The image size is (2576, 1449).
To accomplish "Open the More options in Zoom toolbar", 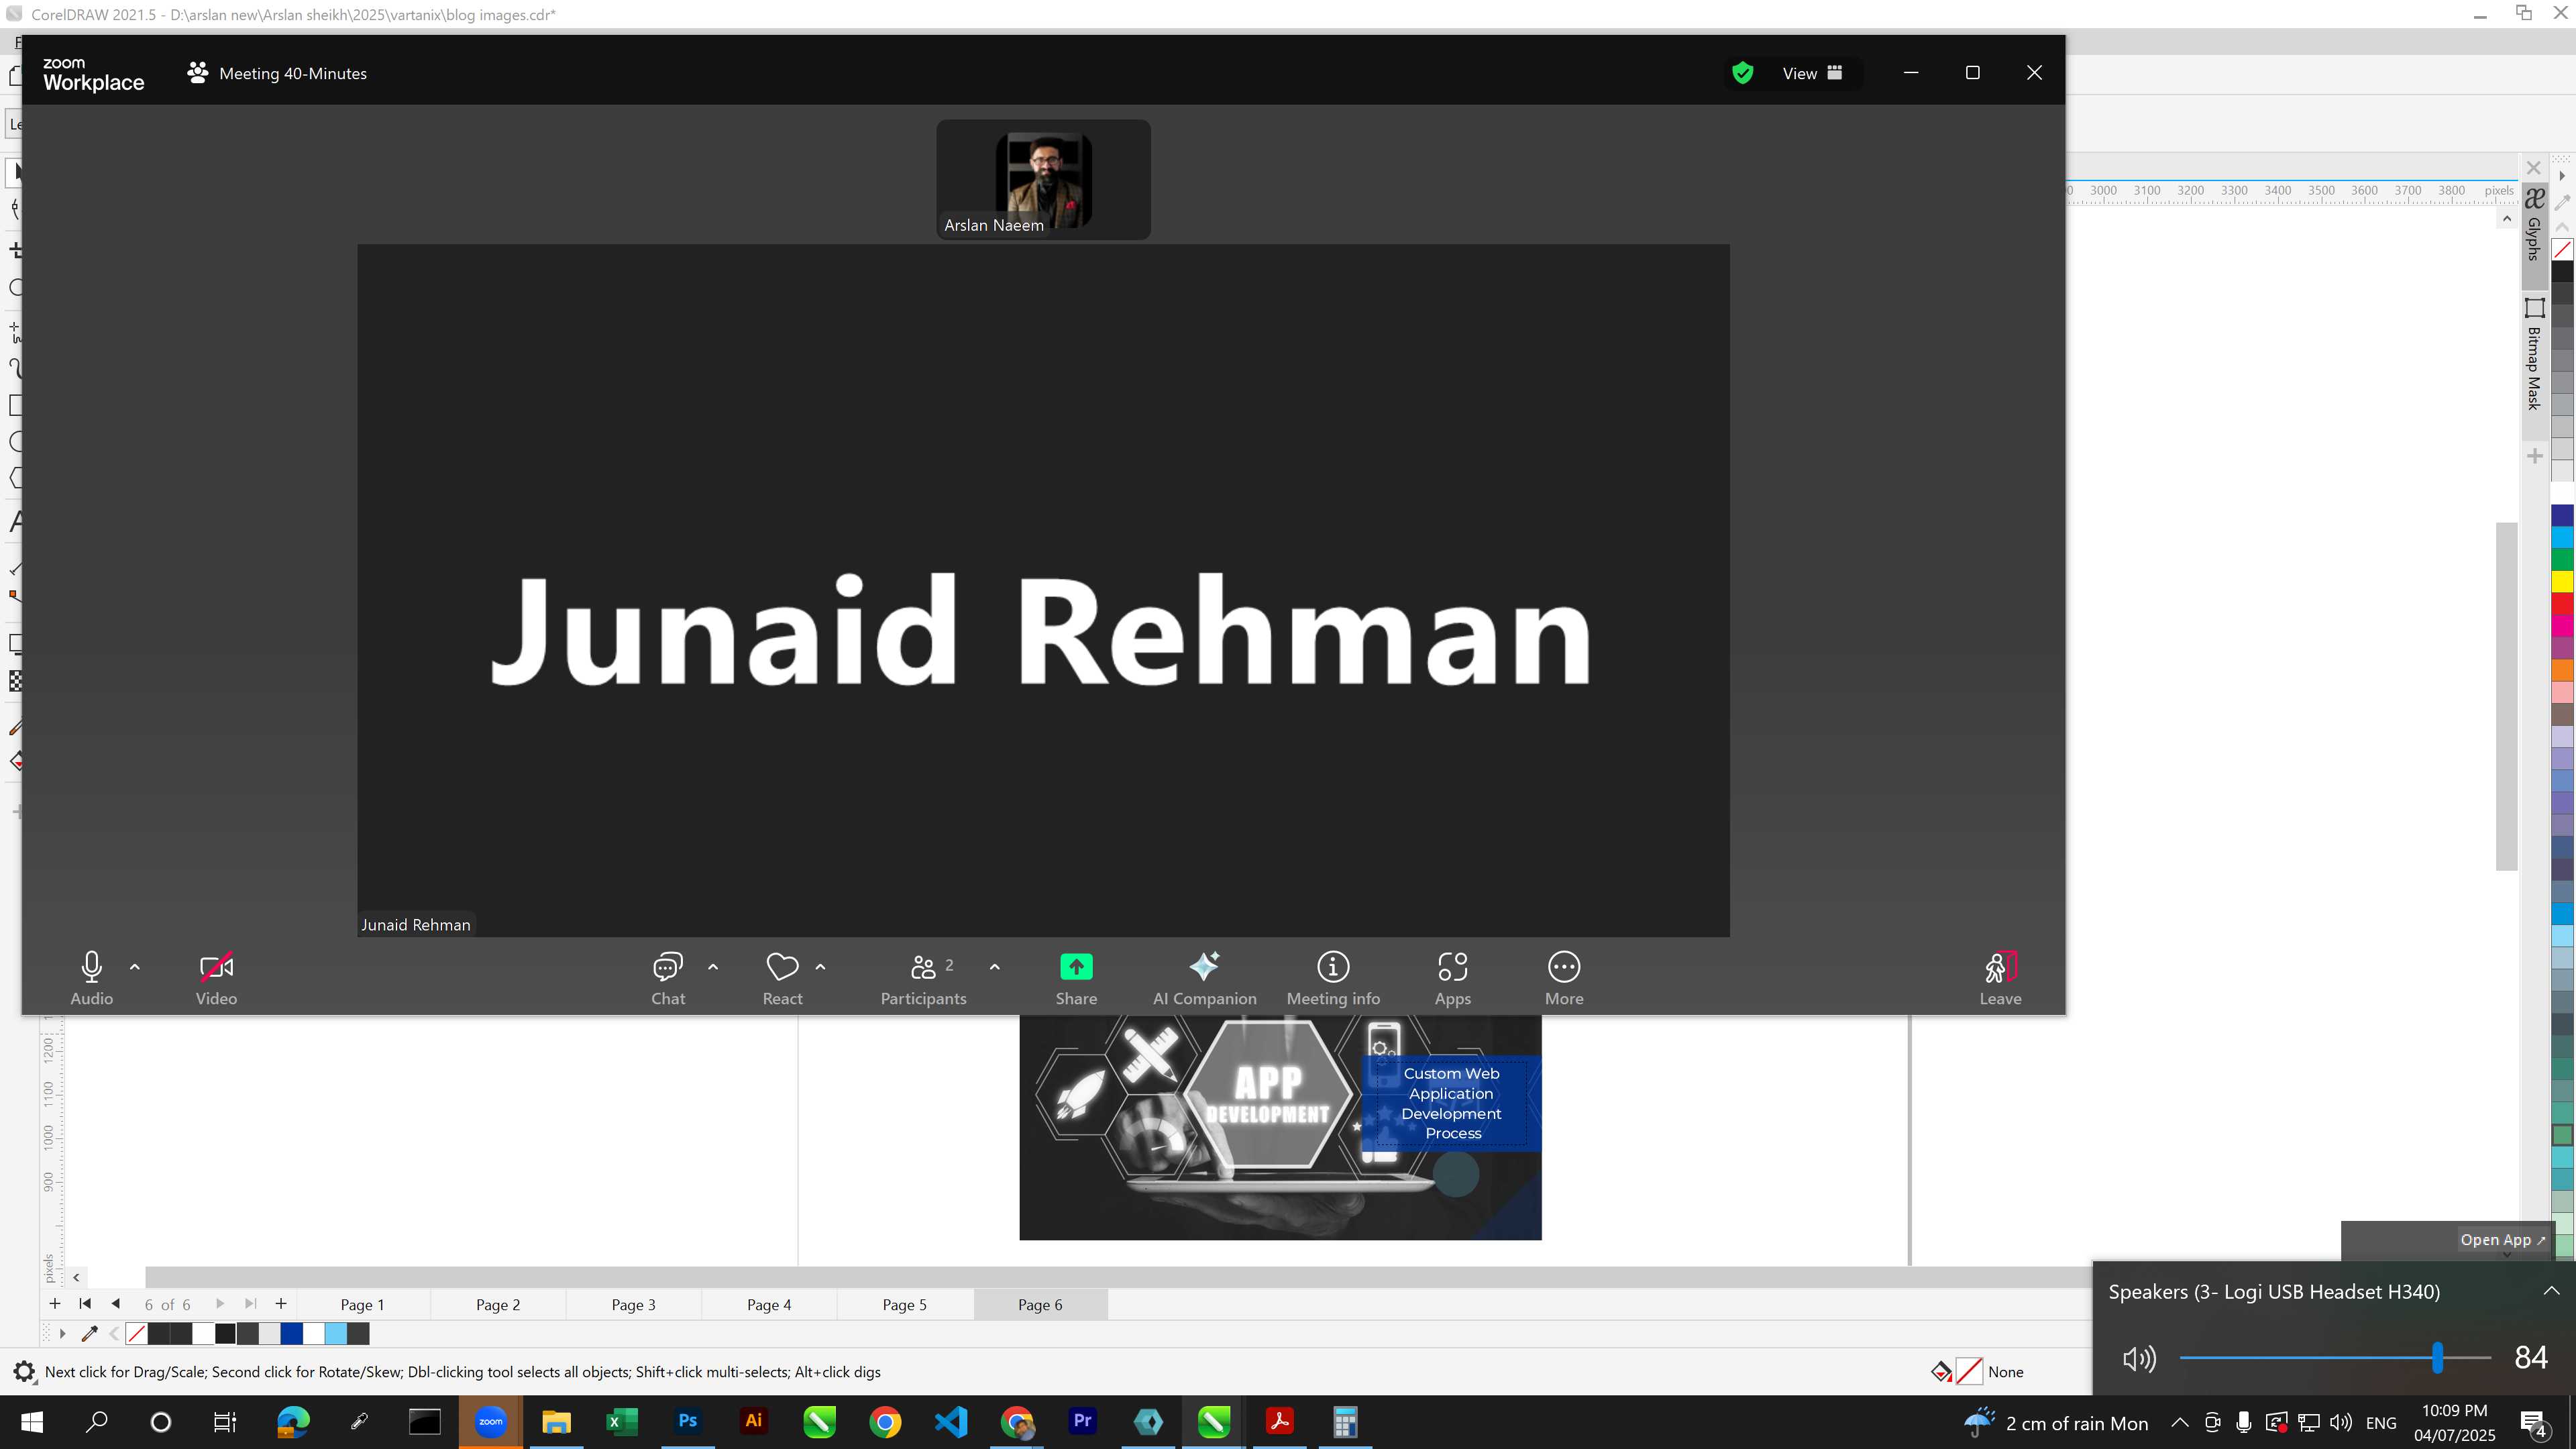I will click(x=1564, y=978).
